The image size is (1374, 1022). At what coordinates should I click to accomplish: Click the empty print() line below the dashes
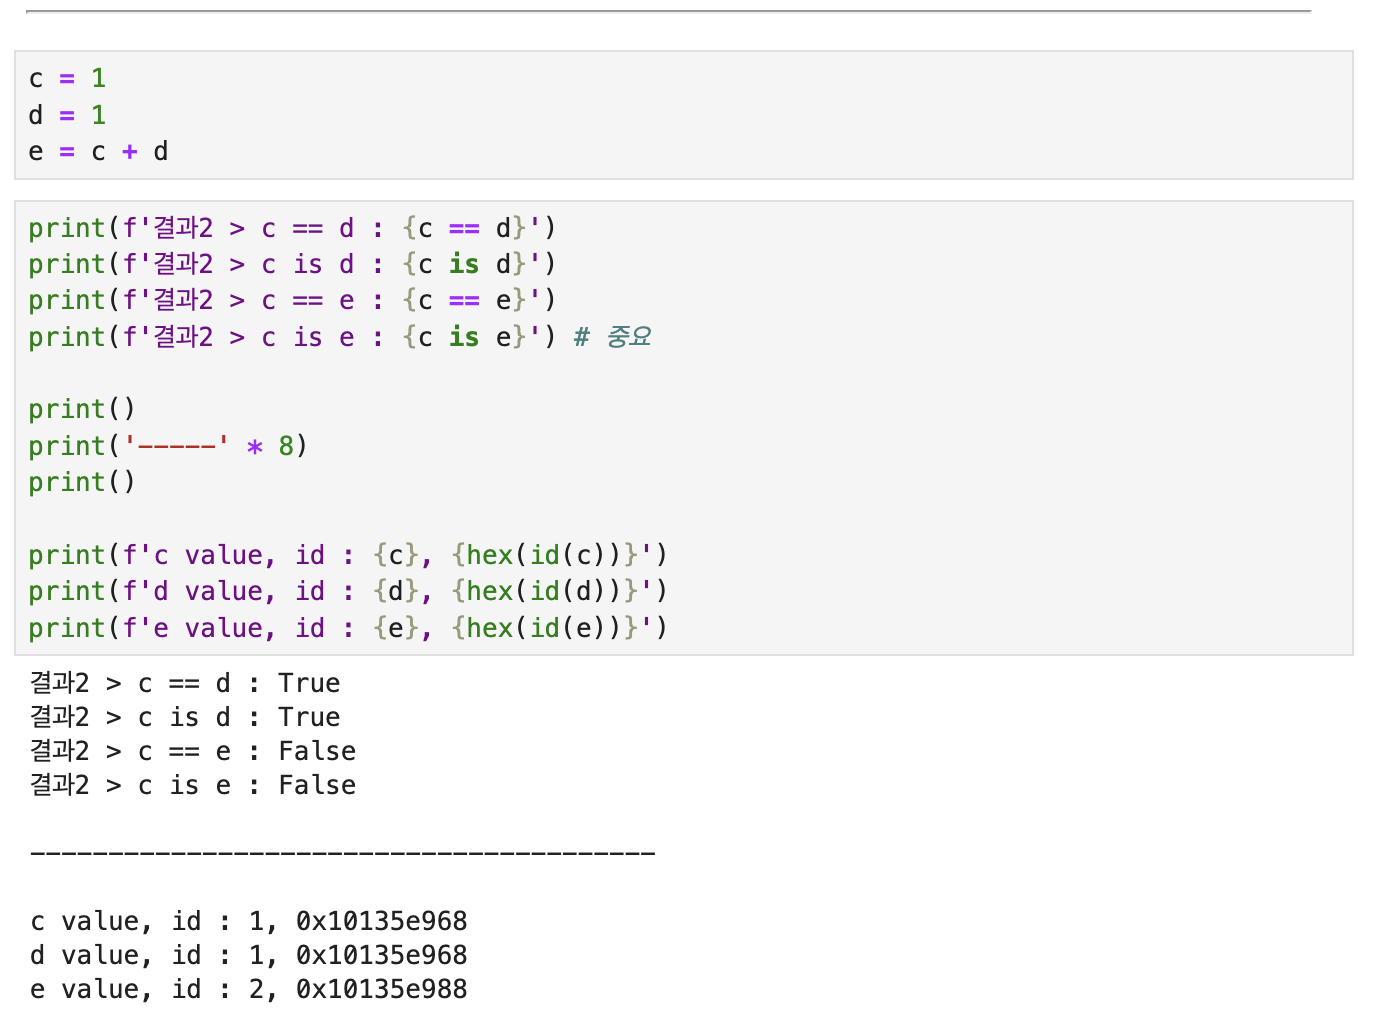coord(82,482)
